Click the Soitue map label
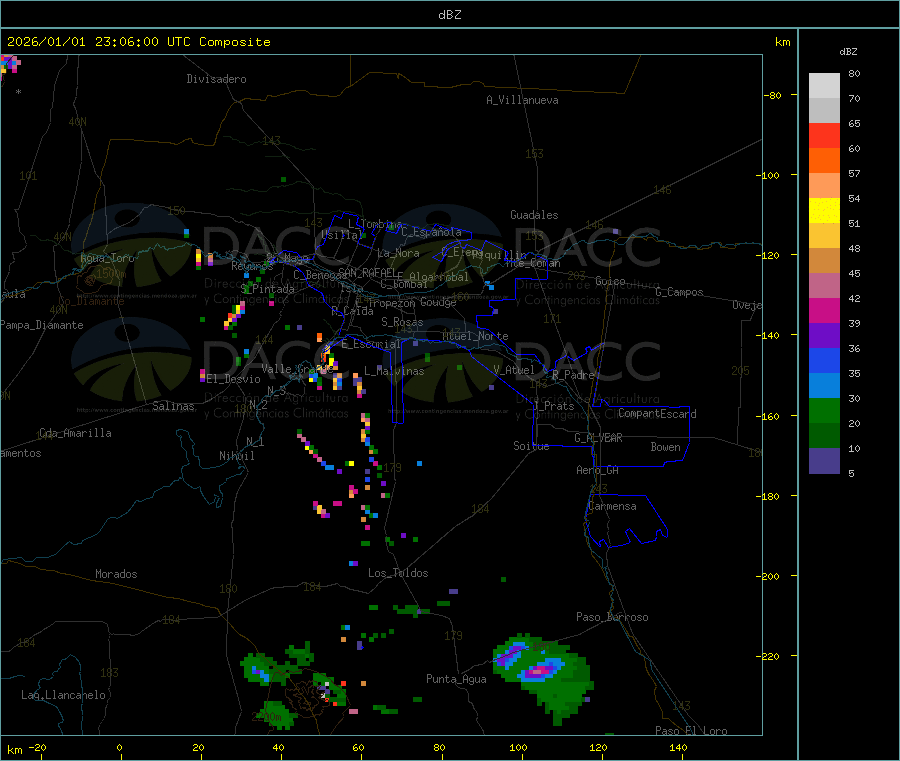 [x=532, y=446]
